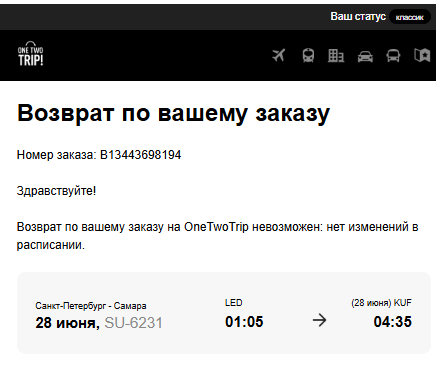Viewport: 436px width, 369px height.
Task: Open the travel guide map icon
Action: 422,55
